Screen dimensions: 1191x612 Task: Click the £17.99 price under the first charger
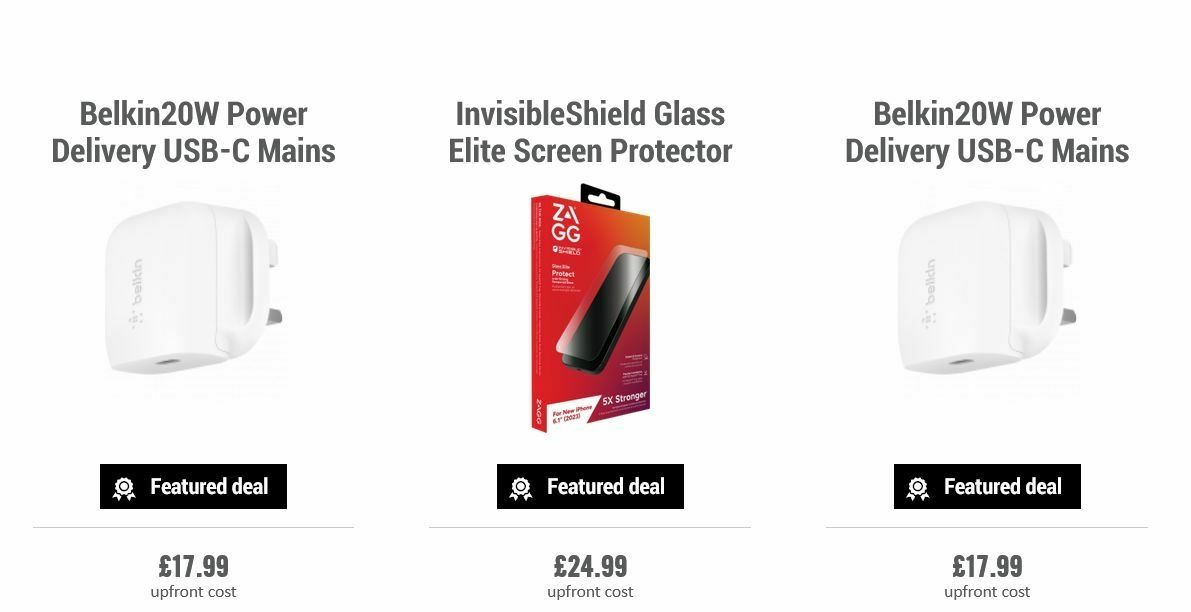(x=193, y=564)
